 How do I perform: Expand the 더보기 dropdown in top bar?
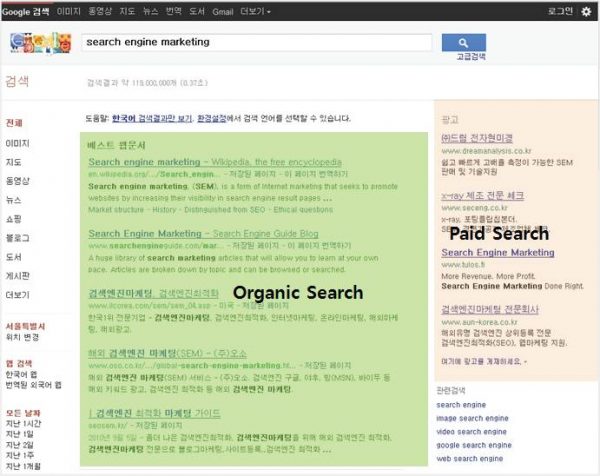point(255,11)
